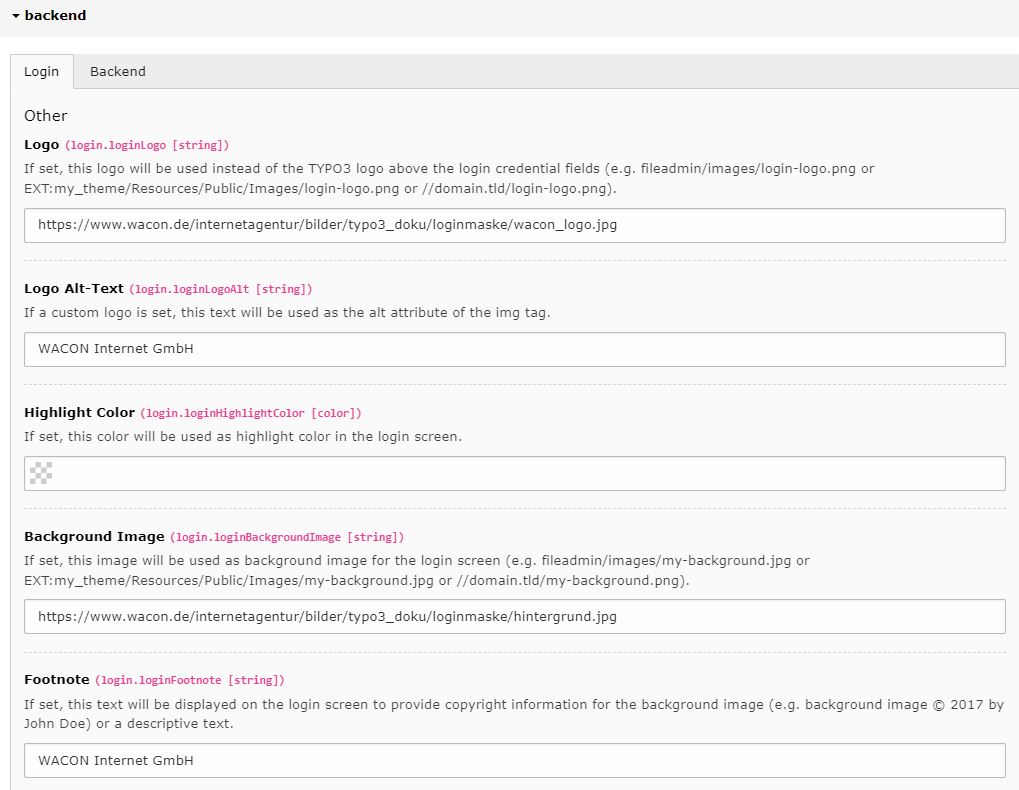Focus the Logo URL input field

coord(514,225)
